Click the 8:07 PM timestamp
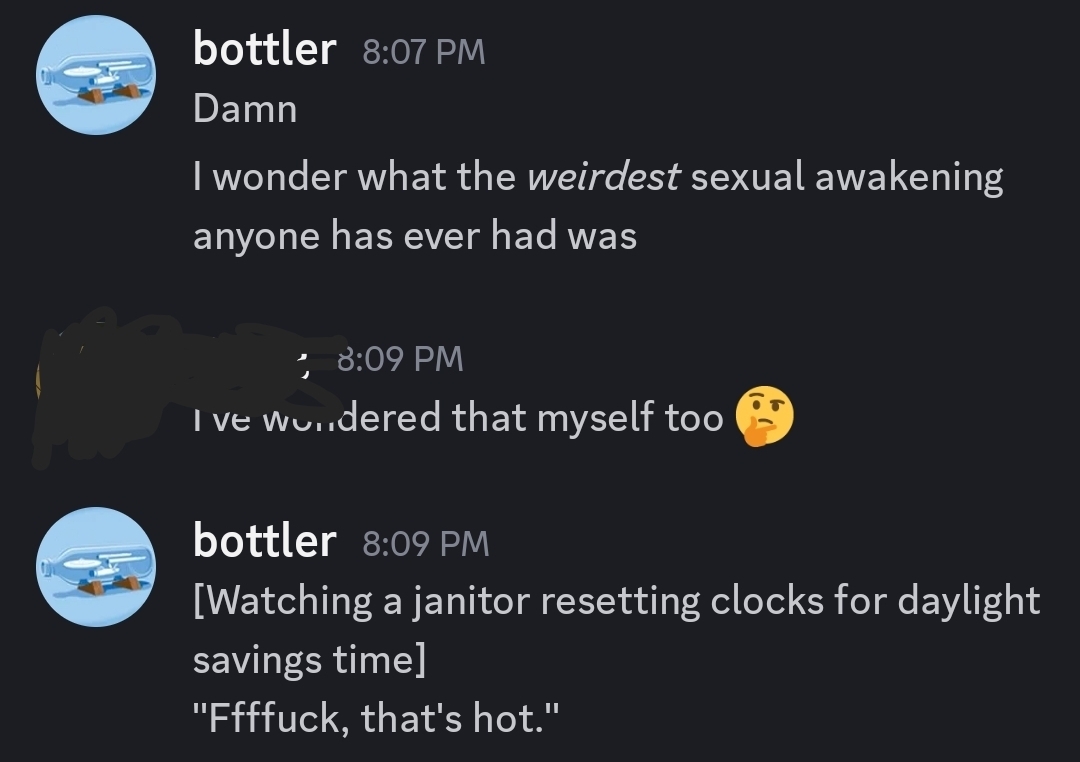This screenshot has width=1080, height=762. pos(424,52)
